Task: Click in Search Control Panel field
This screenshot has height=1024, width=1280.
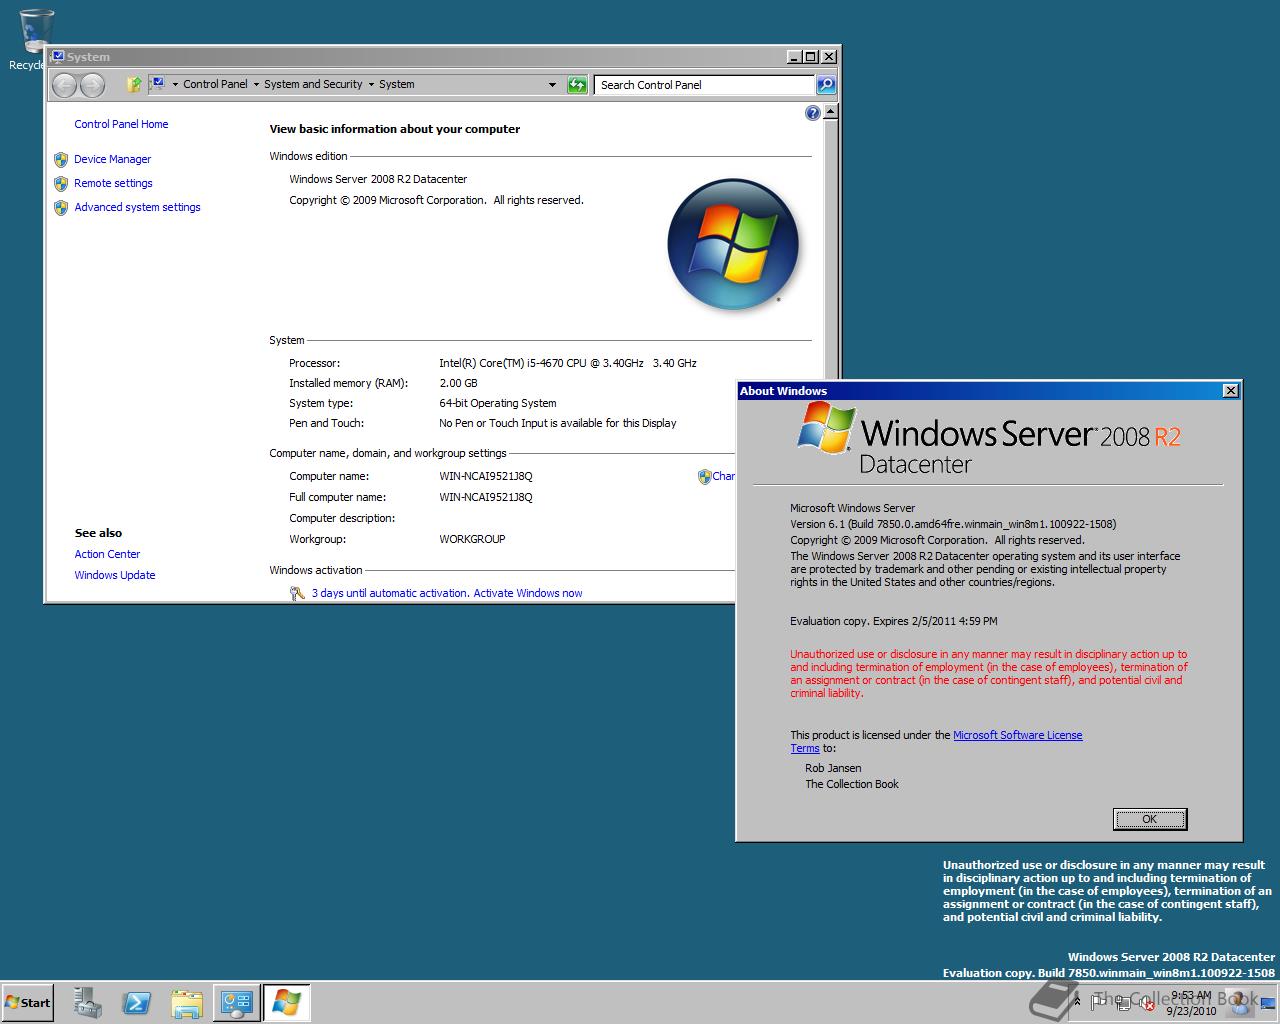Action: click(705, 85)
